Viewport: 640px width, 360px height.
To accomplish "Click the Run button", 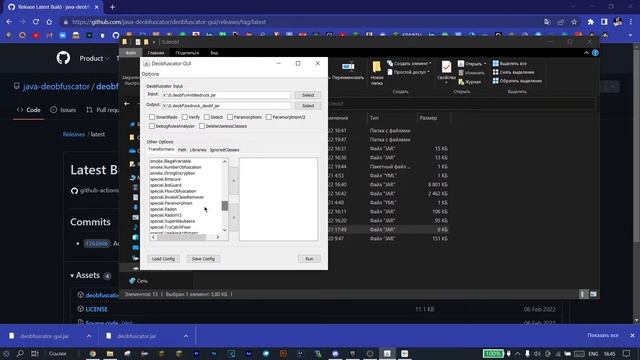I will tap(309, 259).
